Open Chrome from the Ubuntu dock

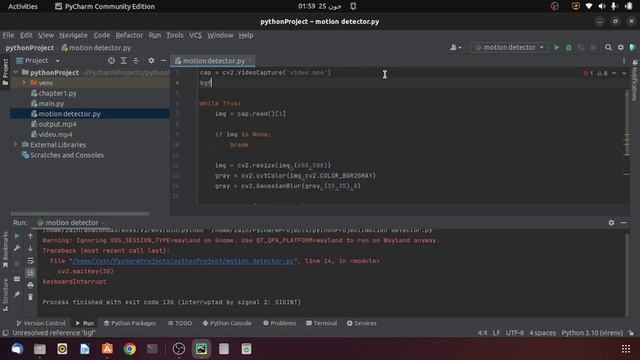click(130, 349)
